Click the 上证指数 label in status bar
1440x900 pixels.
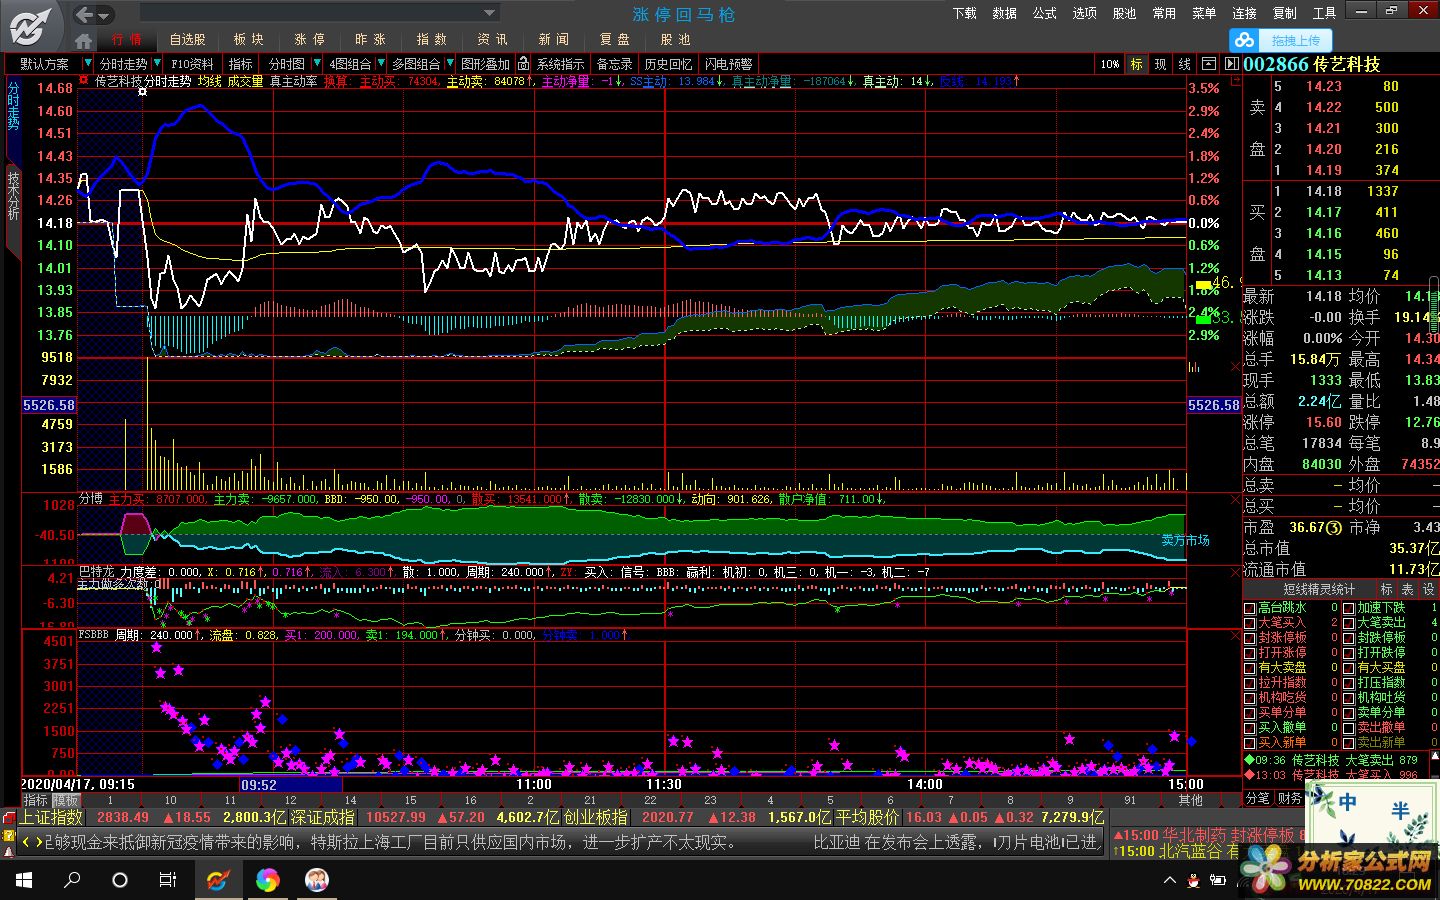pyautogui.click(x=51, y=817)
